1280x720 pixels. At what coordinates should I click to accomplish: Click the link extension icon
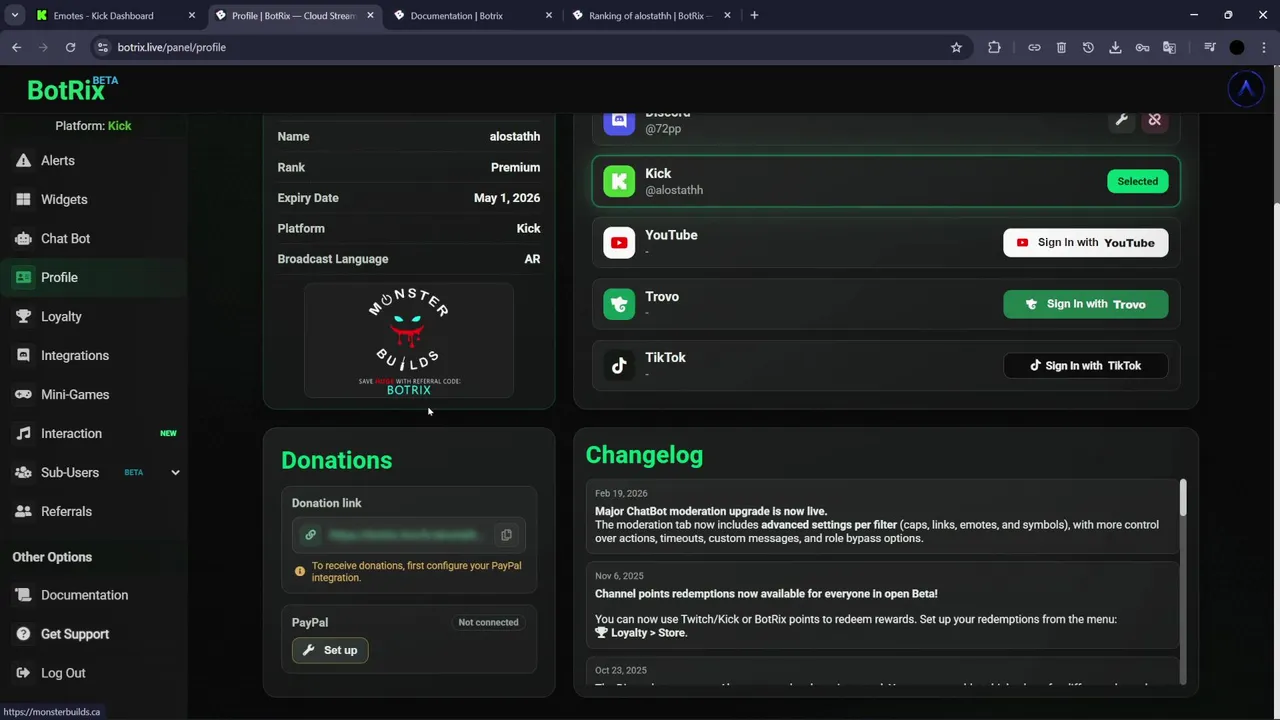point(1034,47)
